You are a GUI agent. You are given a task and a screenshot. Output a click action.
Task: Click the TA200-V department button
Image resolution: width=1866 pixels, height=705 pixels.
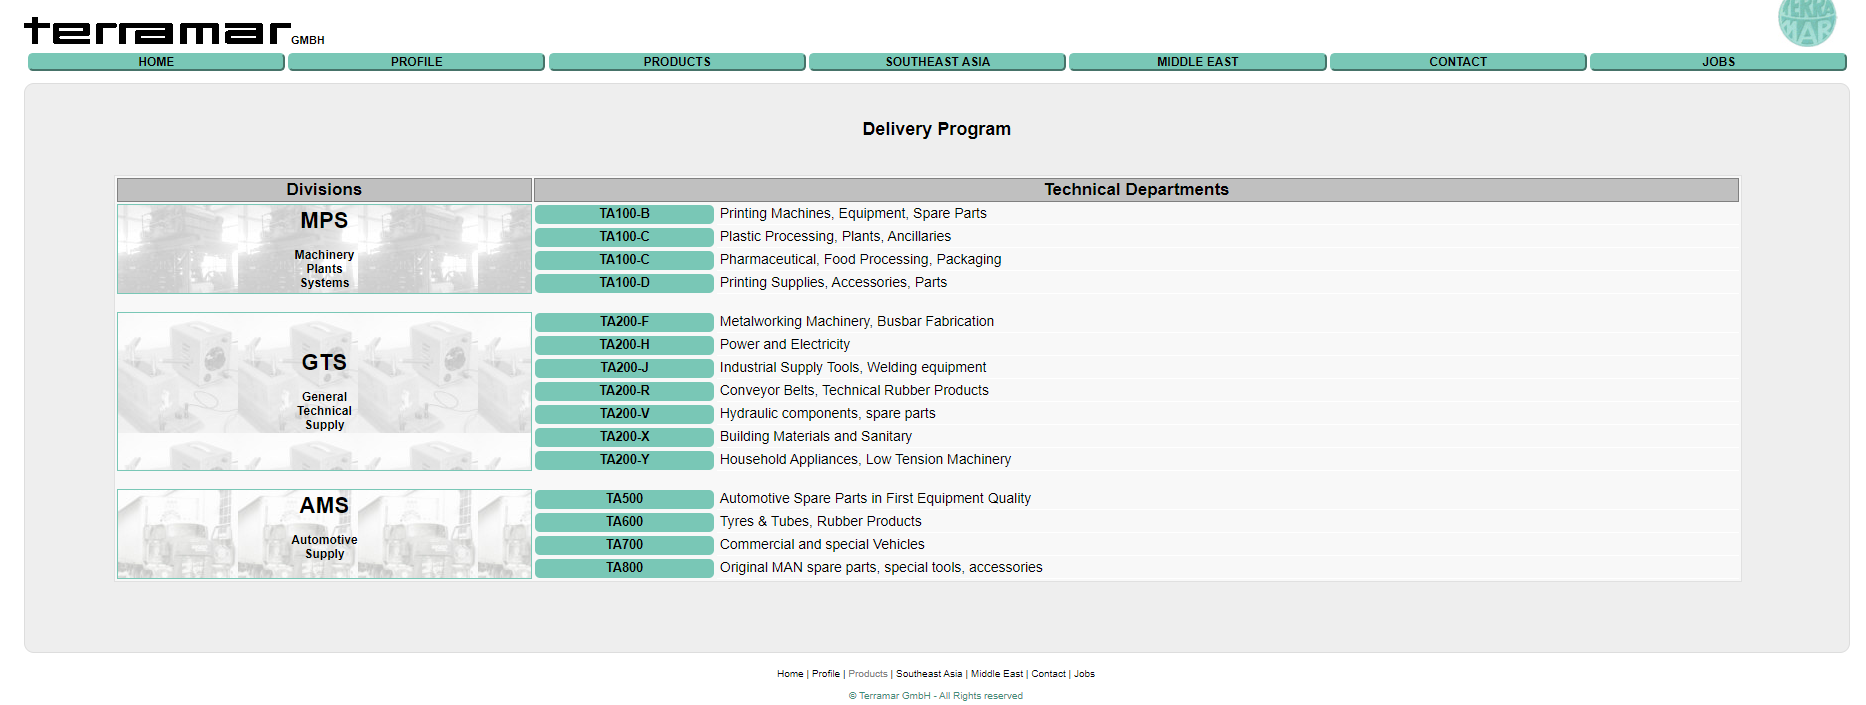coord(624,414)
